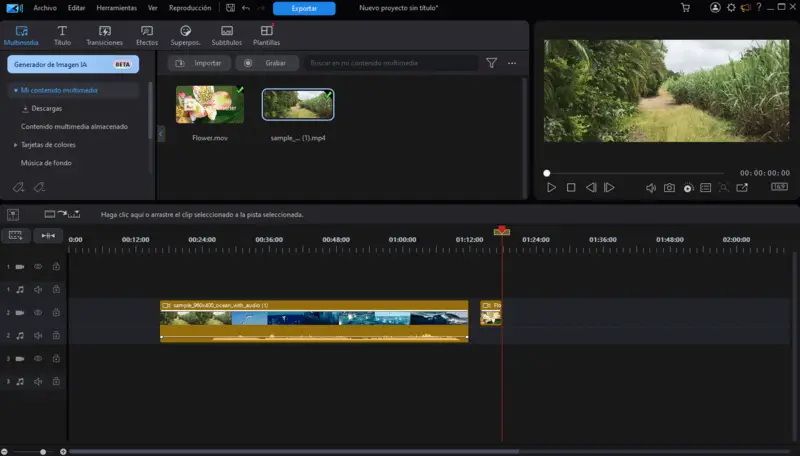800x456 pixels.
Task: Open the Título room tab
Action: coord(62,36)
